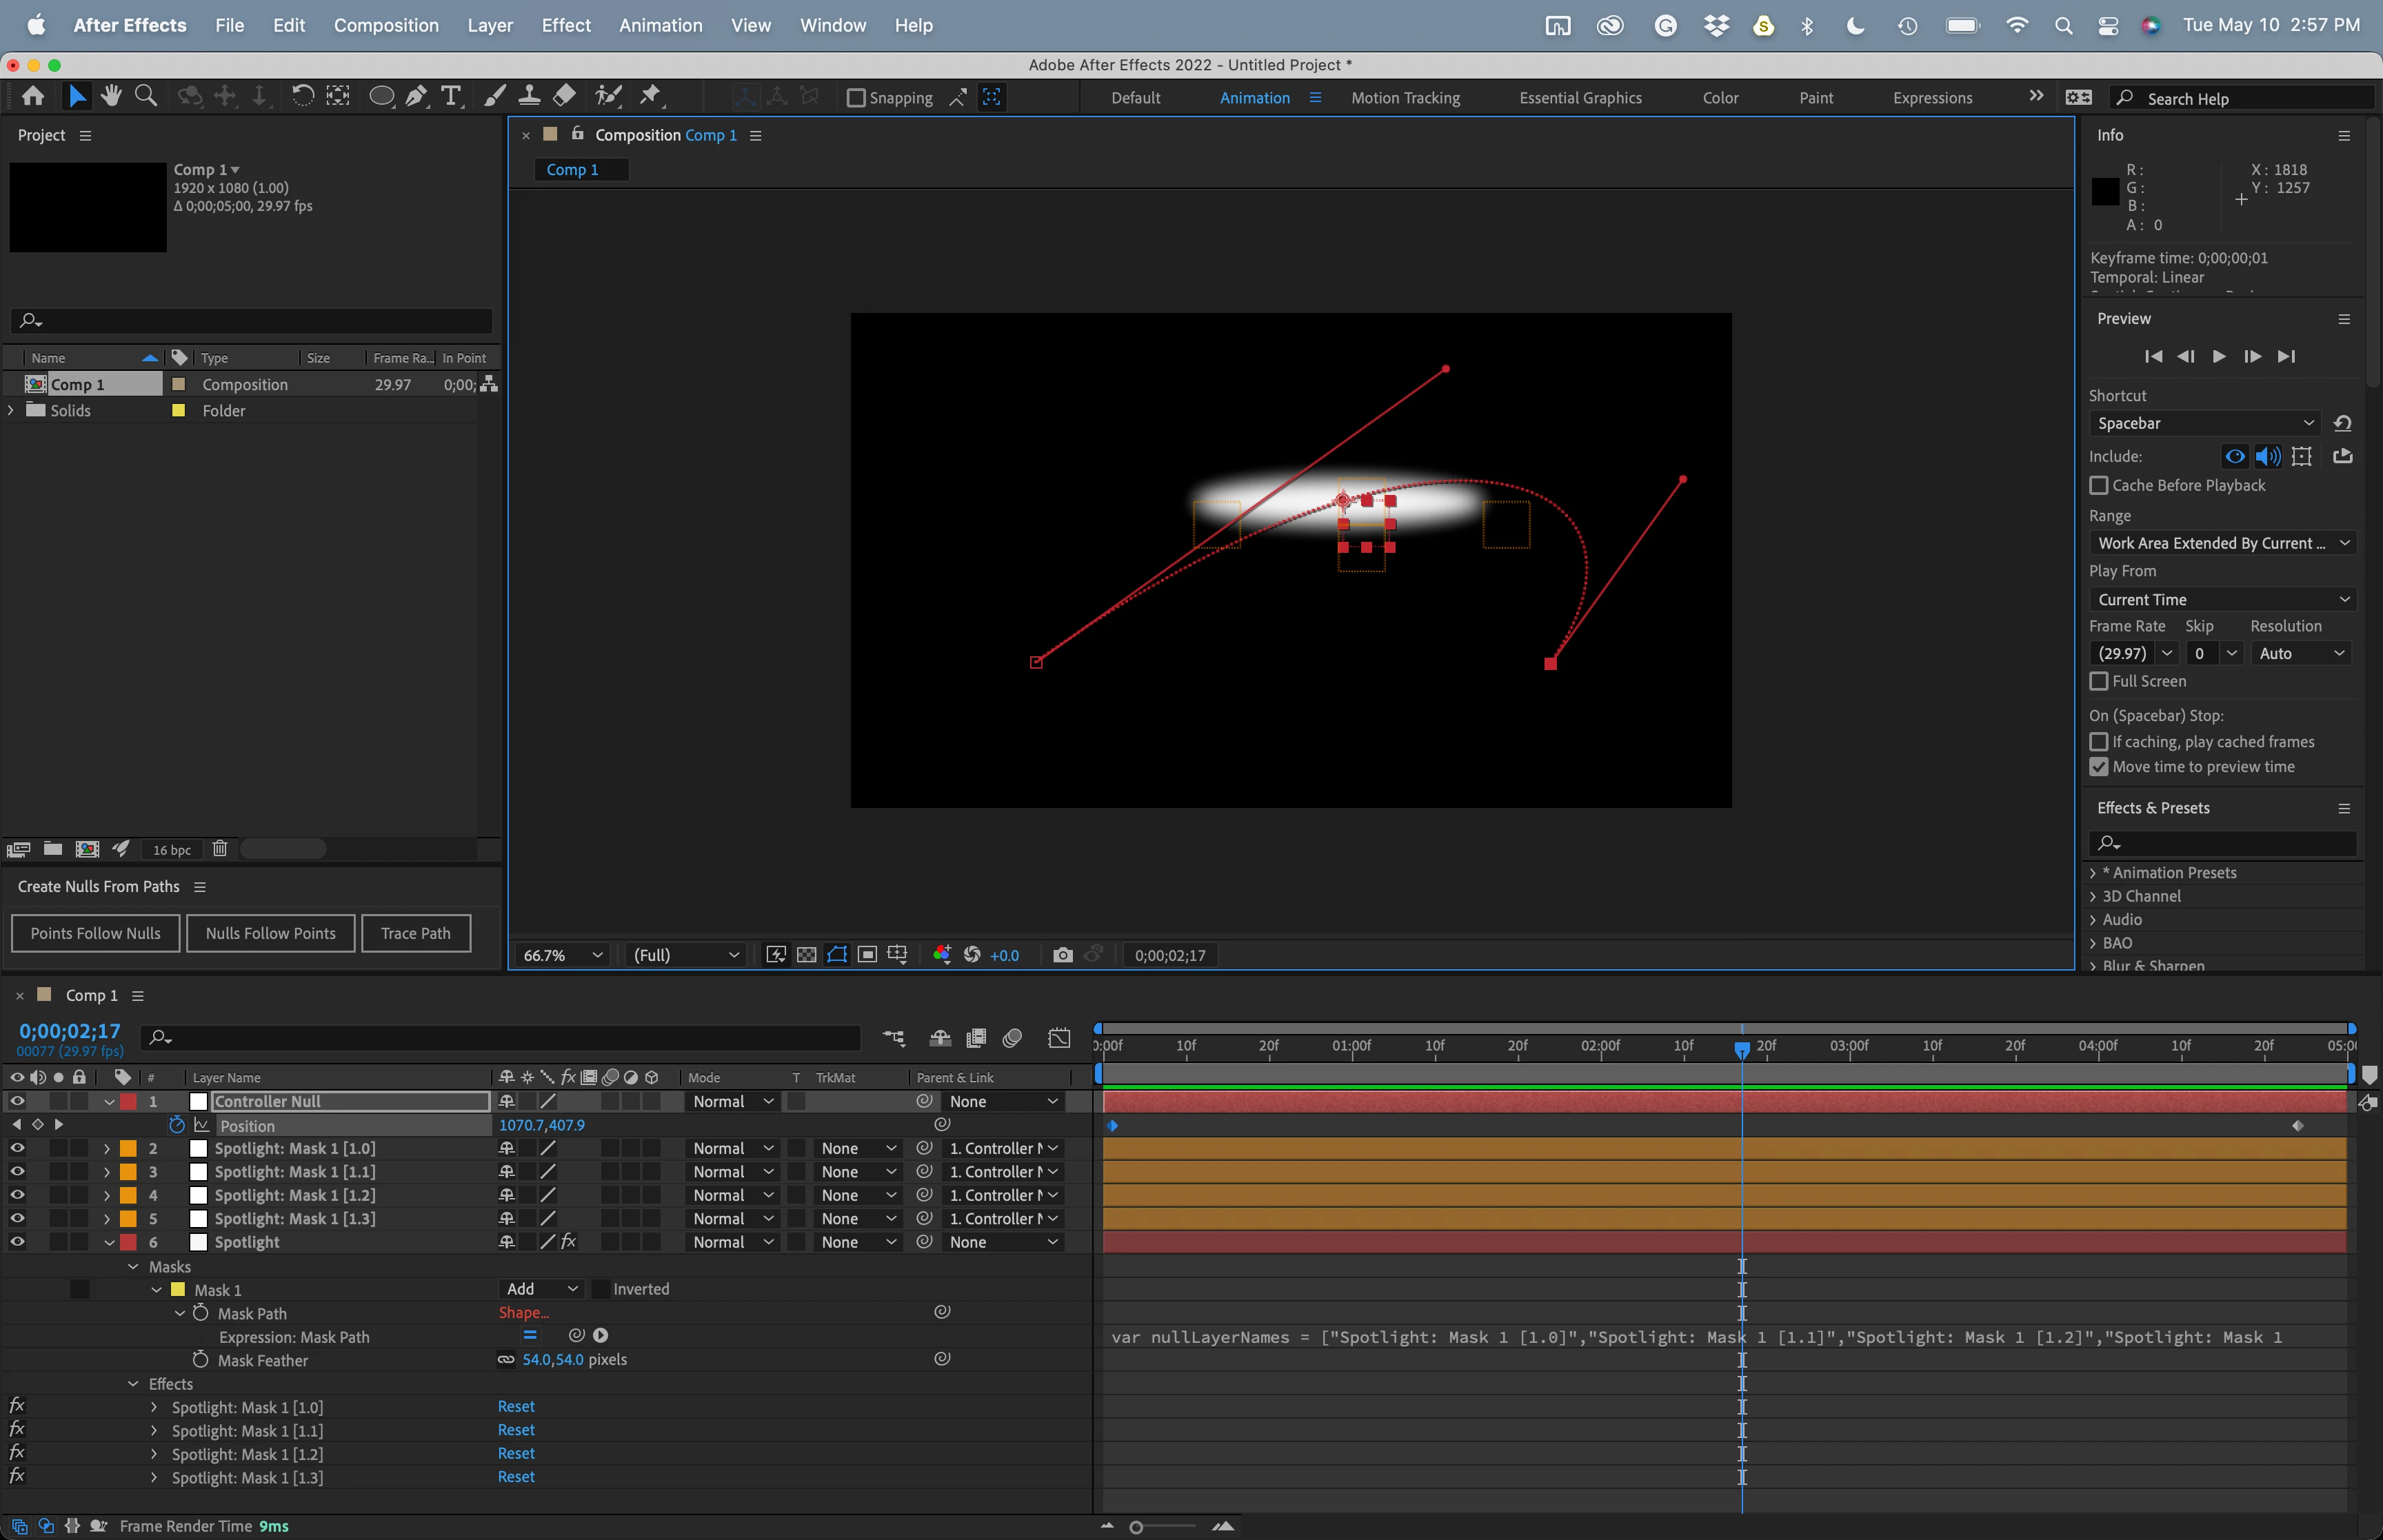Toggle the transparency grid icon

point(806,955)
